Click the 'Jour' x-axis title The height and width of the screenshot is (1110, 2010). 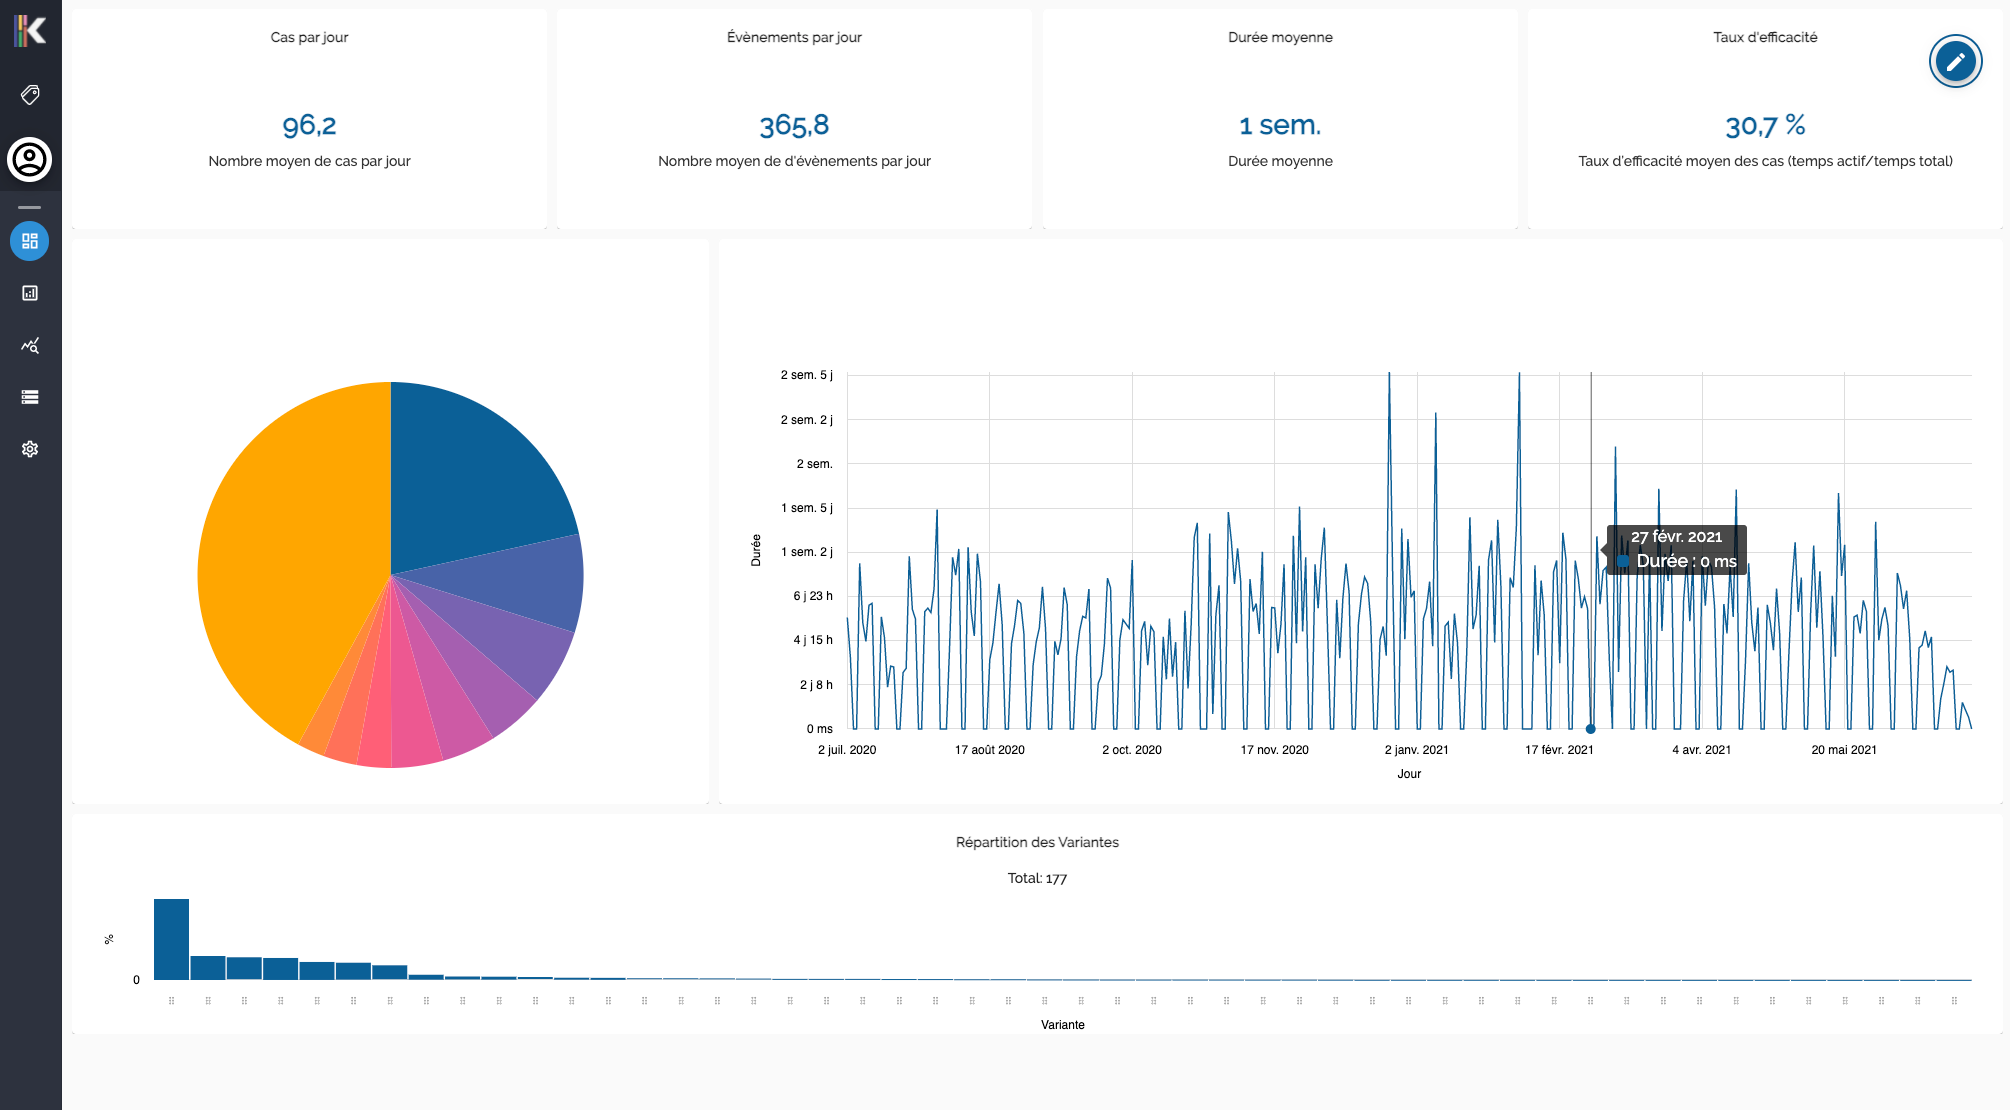(x=1409, y=774)
